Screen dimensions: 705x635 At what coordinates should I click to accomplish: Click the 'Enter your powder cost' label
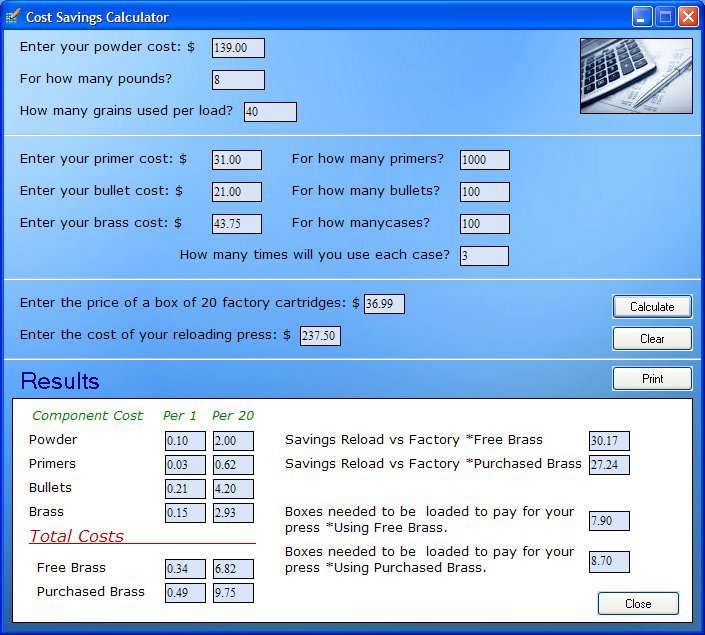pyautogui.click(x=107, y=47)
